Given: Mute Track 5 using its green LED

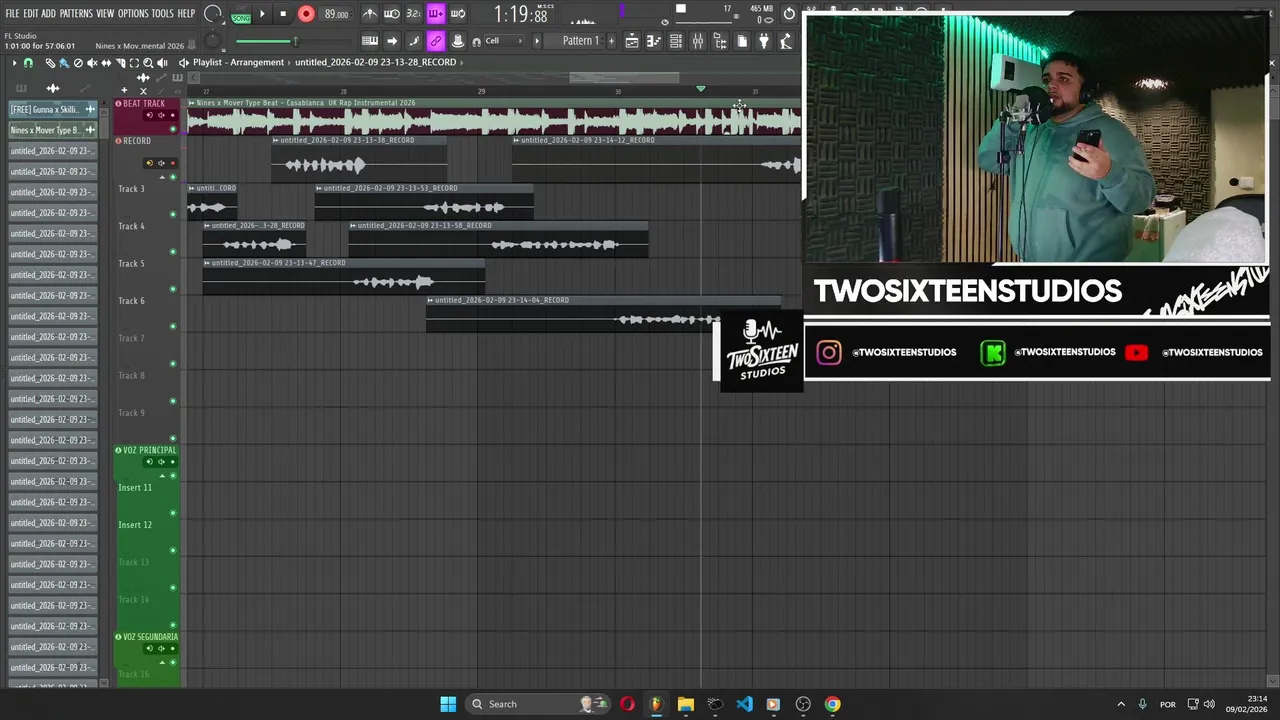Looking at the screenshot, I should point(173,289).
